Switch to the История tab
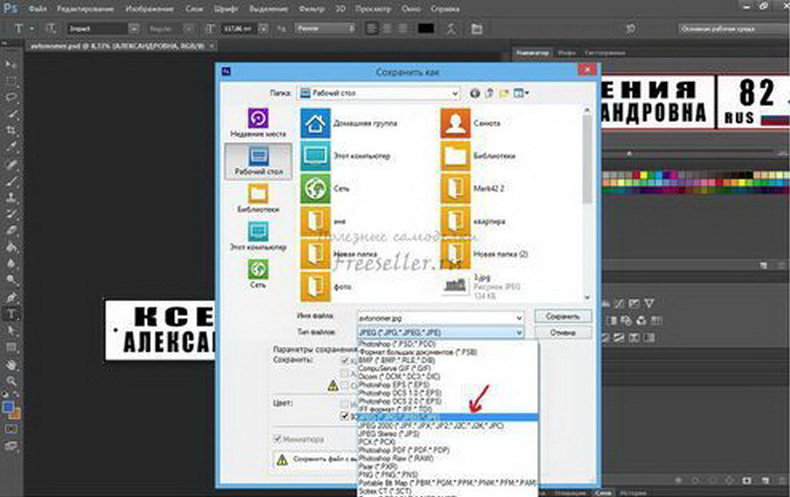This screenshot has width=790, height=497. click(x=633, y=492)
